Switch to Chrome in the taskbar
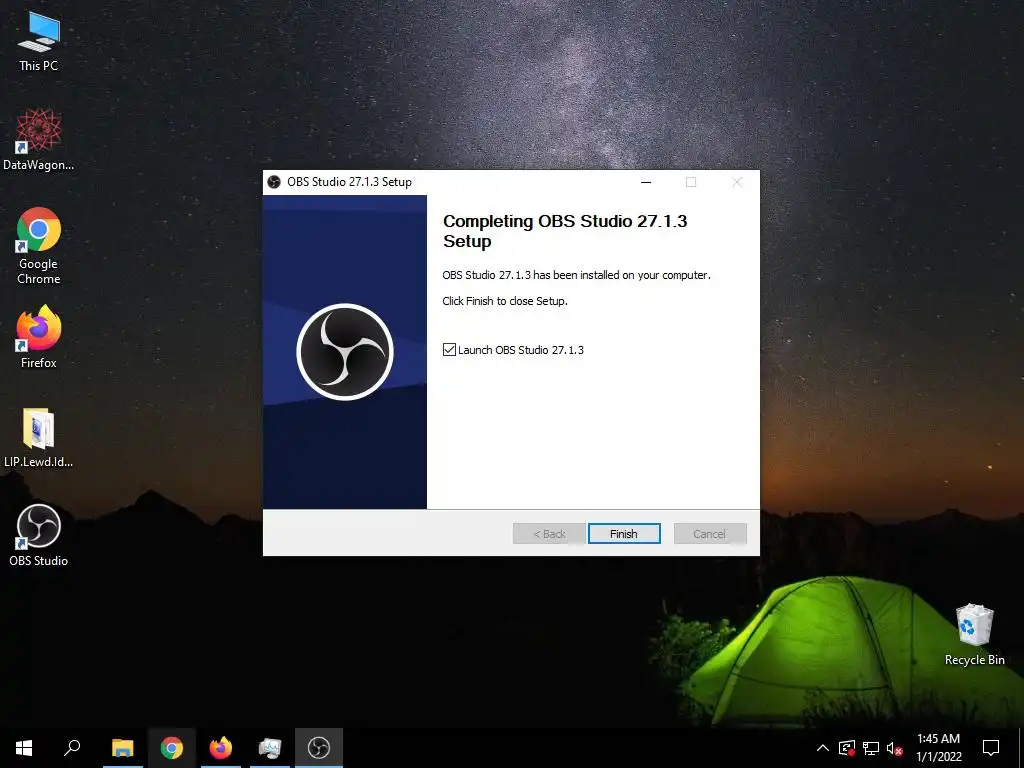The width and height of the screenshot is (1024, 768). [172, 748]
